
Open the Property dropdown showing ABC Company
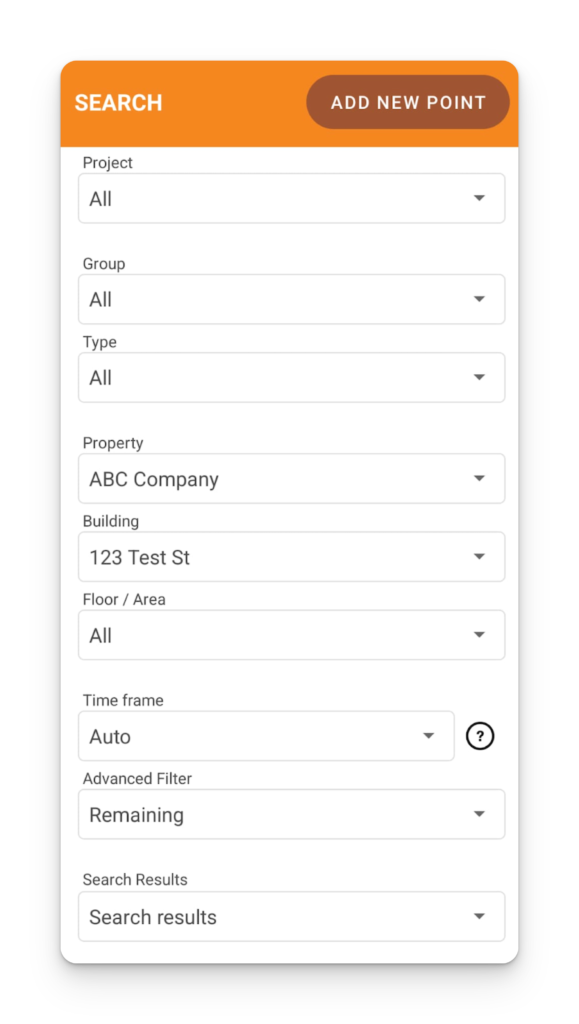pyautogui.click(x=291, y=479)
